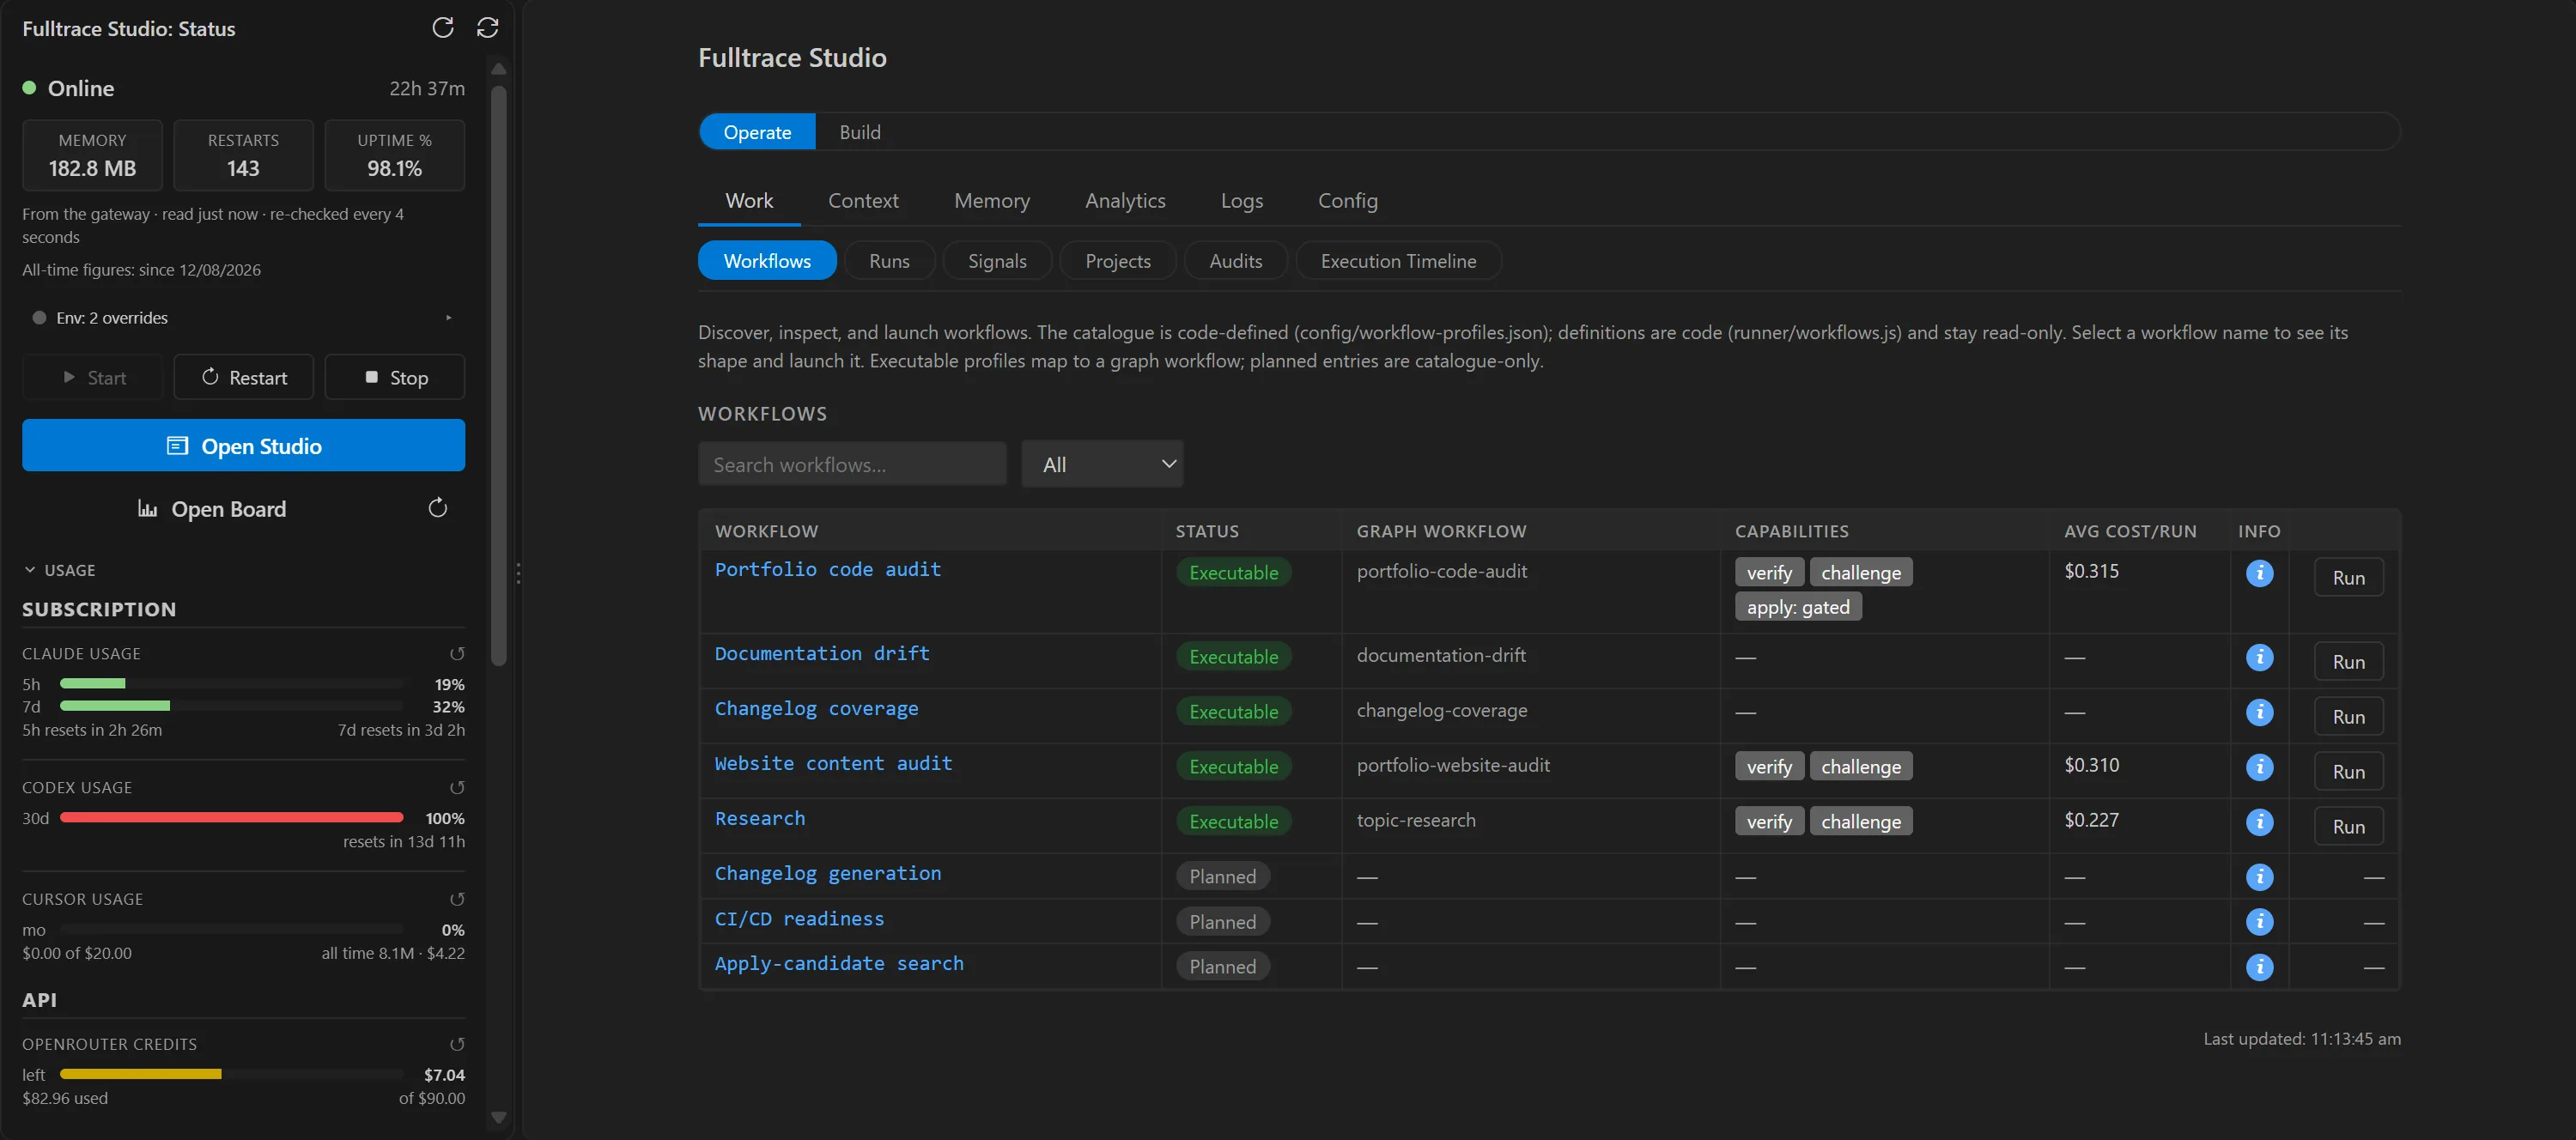Viewport: 2576px width, 1140px height.
Task: Refresh Claude usage stats icon
Action: [x=457, y=653]
